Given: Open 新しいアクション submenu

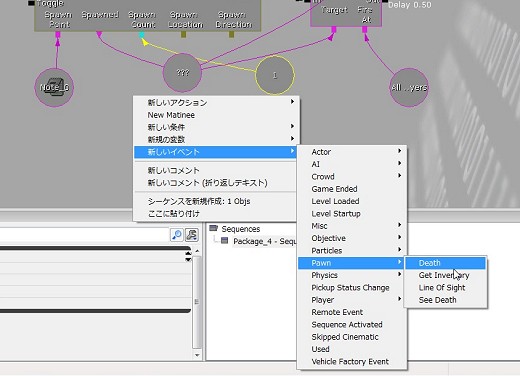Looking at the screenshot, I should (216, 102).
